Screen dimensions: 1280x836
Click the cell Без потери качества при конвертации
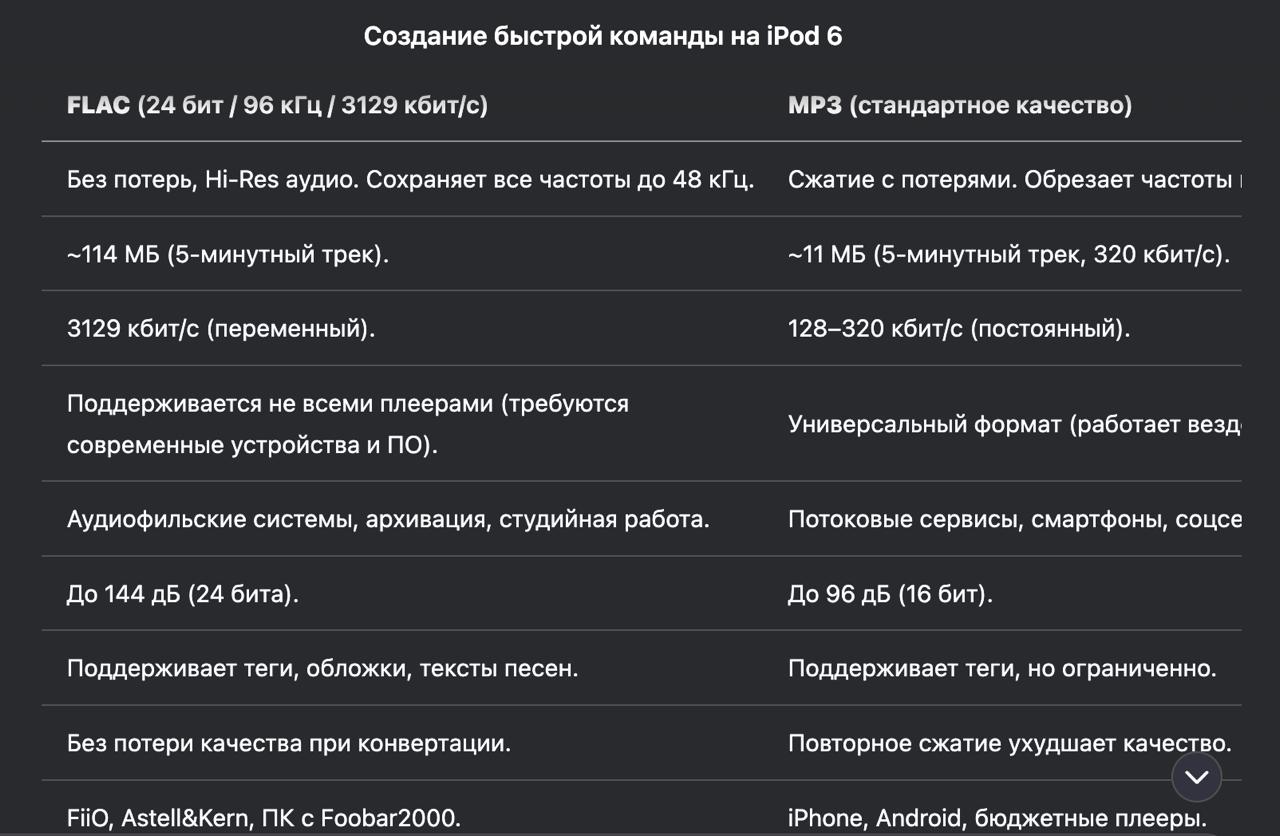click(x=289, y=743)
